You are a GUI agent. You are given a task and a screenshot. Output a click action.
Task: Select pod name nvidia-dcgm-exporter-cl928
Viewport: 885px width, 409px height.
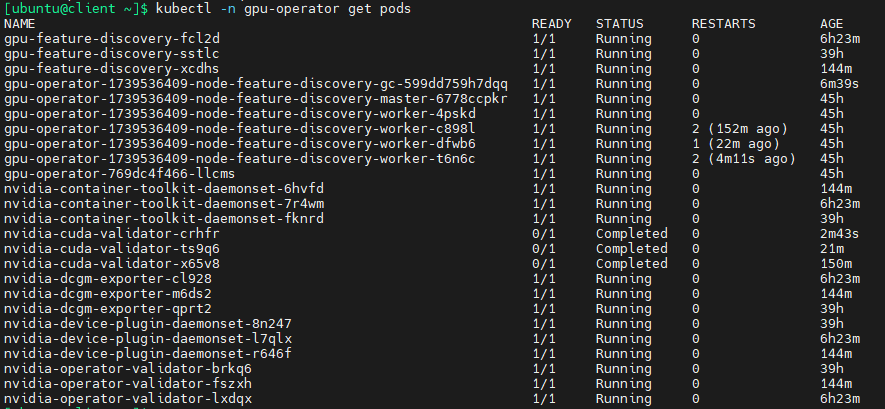pyautogui.click(x=108, y=279)
